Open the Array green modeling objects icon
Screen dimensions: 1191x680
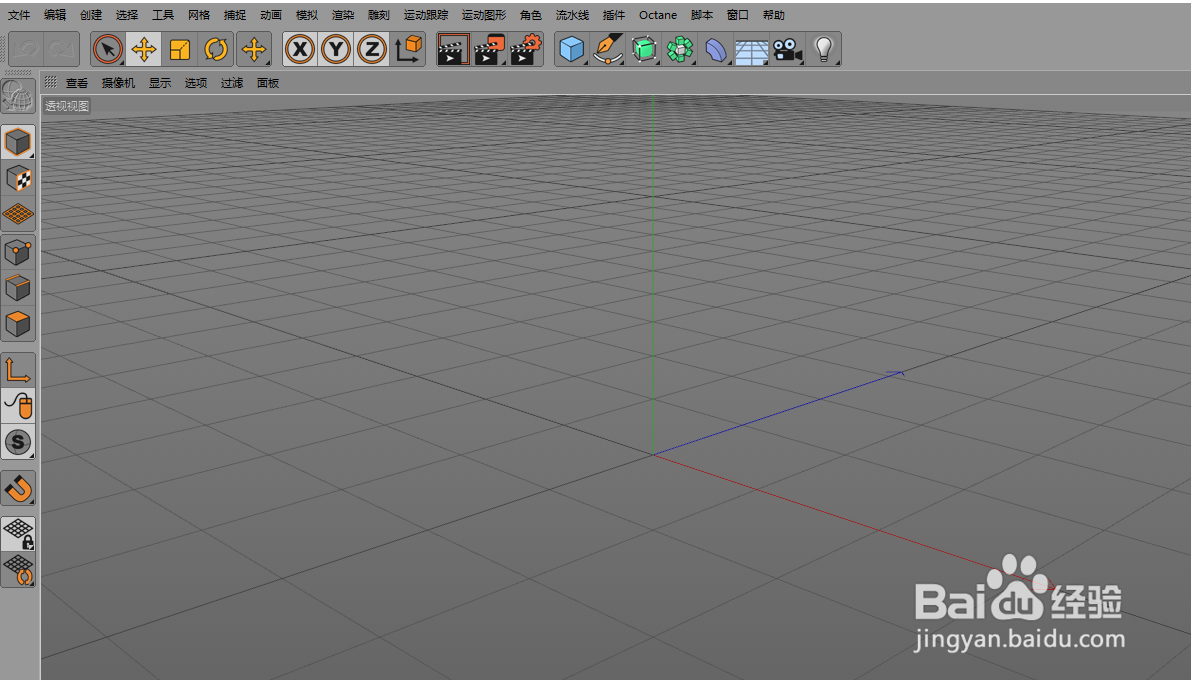tap(680, 50)
